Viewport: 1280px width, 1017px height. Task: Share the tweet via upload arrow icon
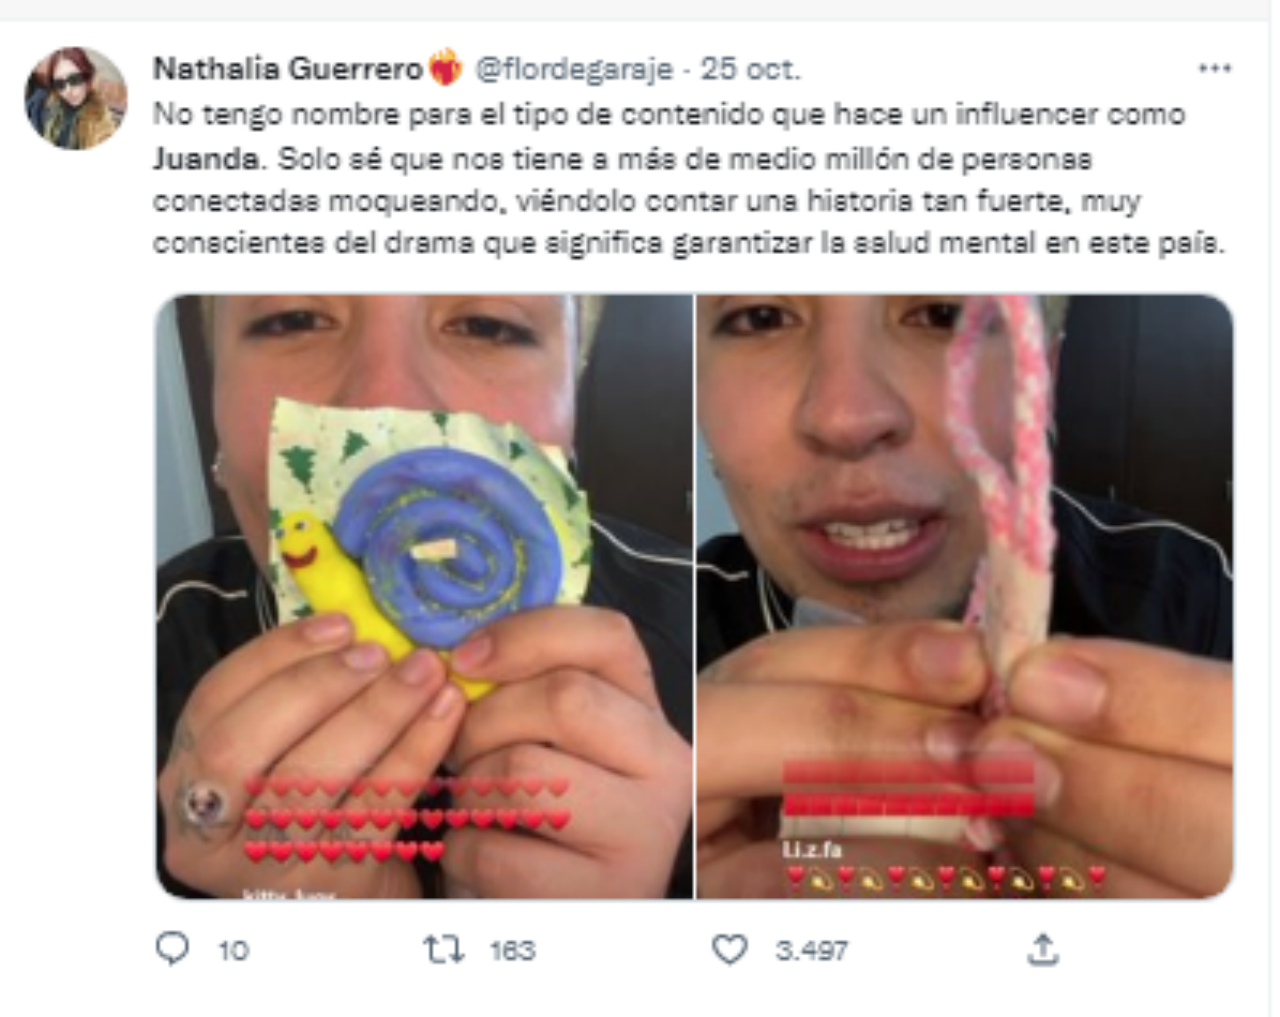click(x=1042, y=949)
